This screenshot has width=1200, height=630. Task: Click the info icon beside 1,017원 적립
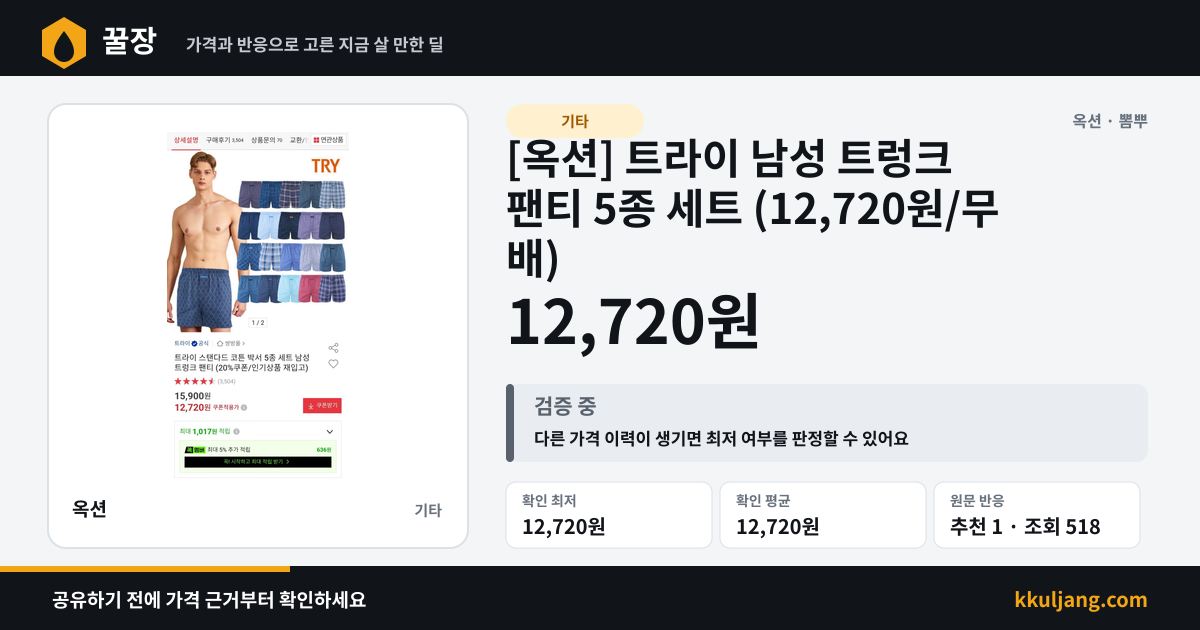pyautogui.click(x=236, y=432)
